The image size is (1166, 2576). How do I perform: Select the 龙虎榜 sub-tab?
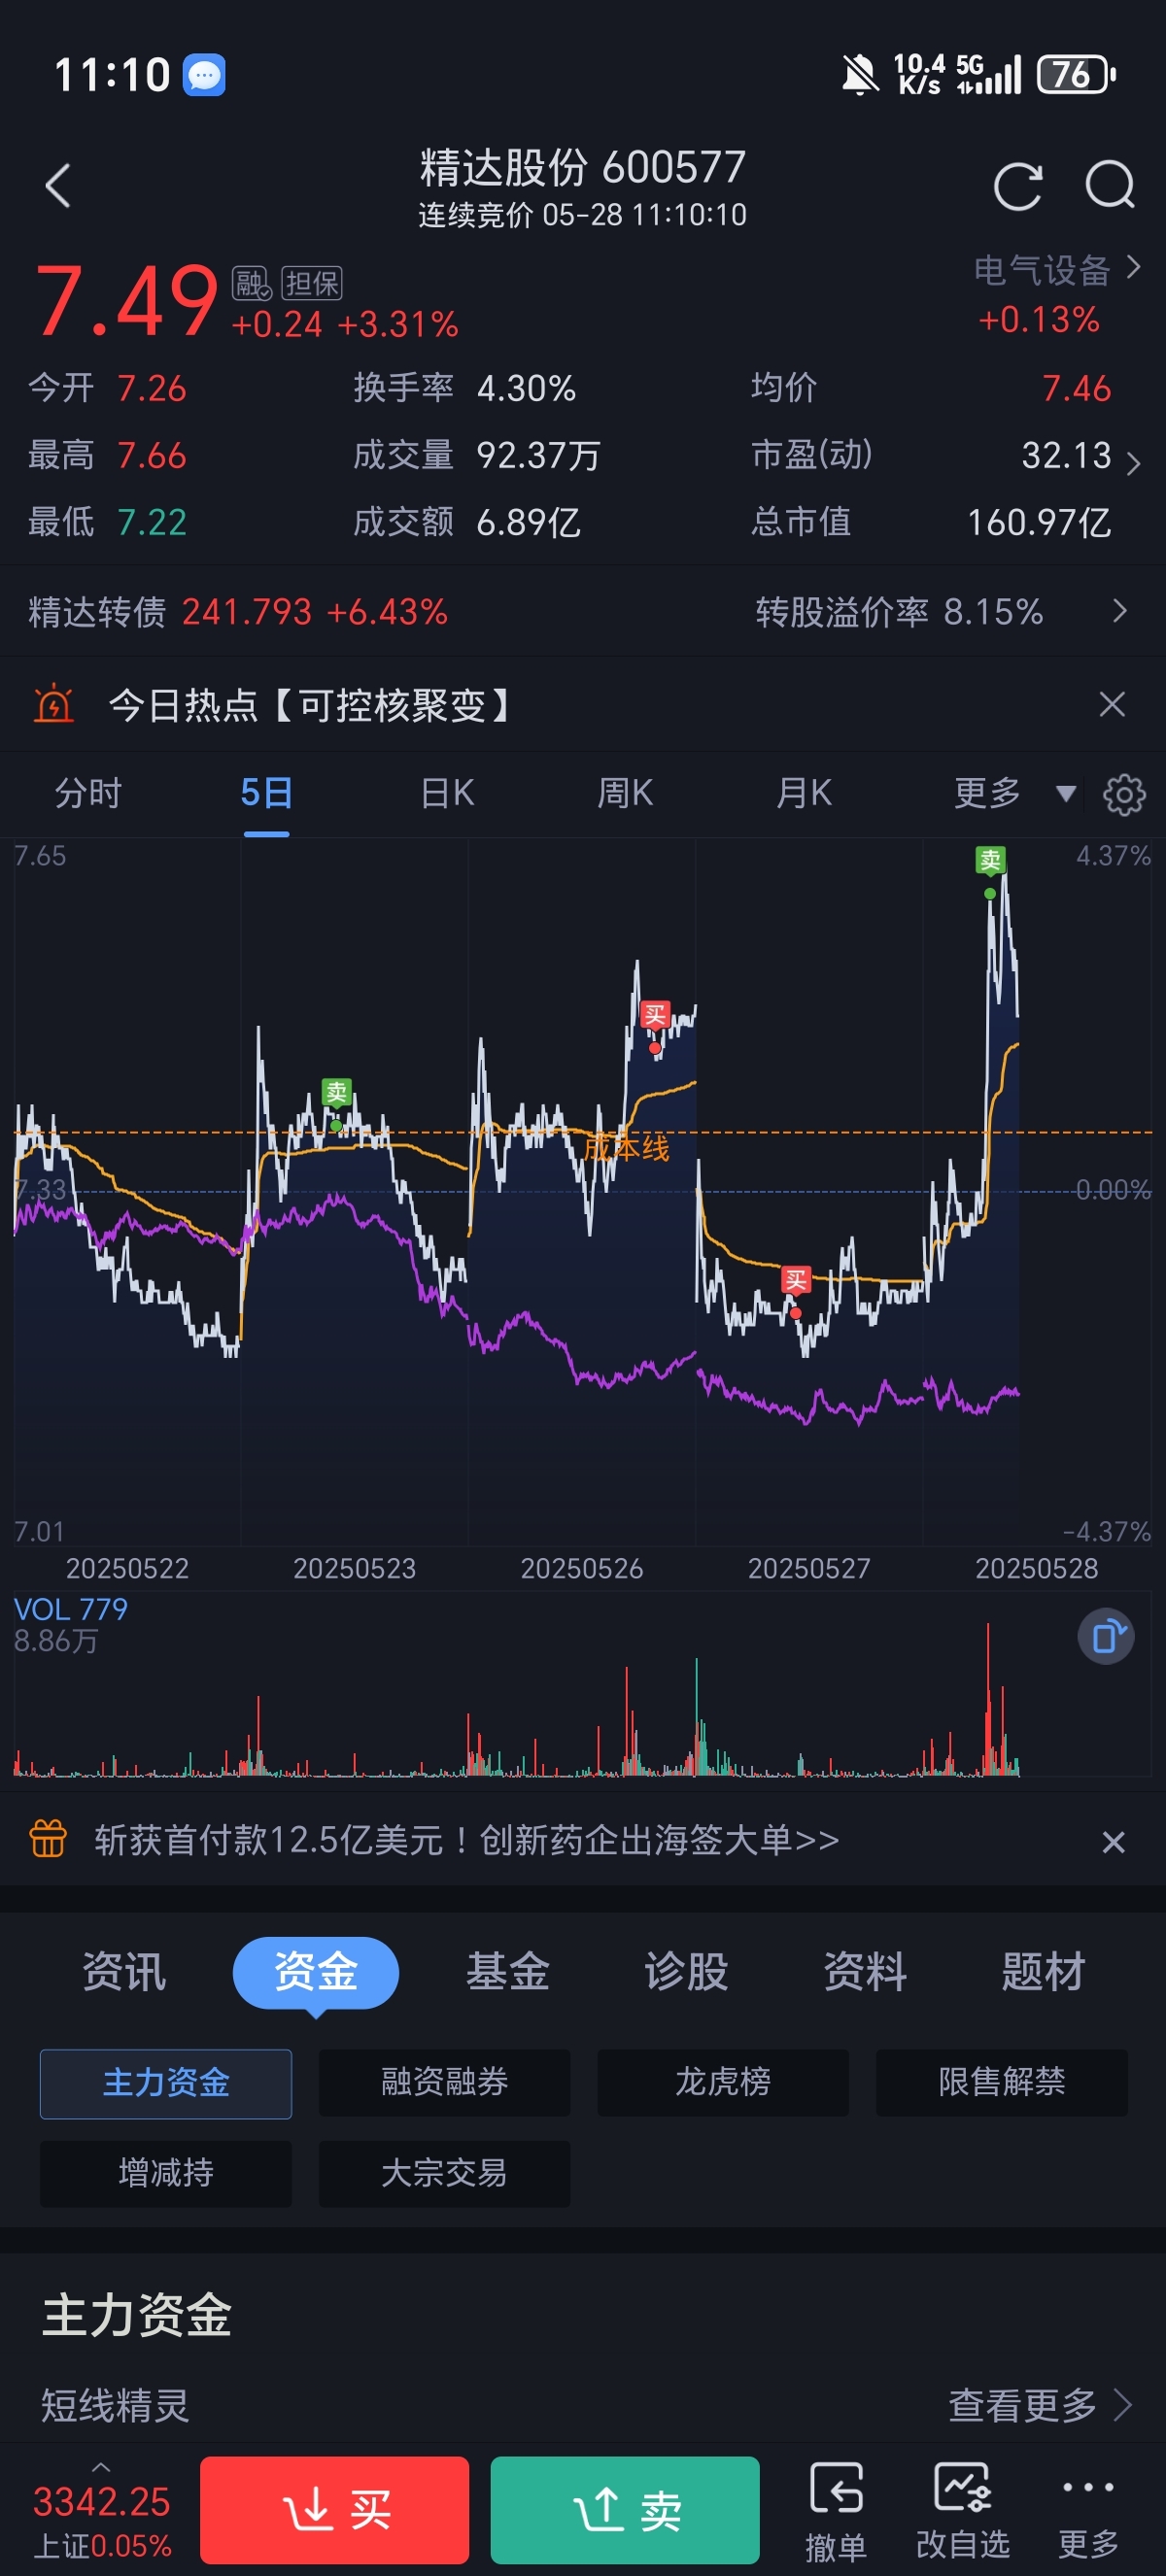(723, 2083)
